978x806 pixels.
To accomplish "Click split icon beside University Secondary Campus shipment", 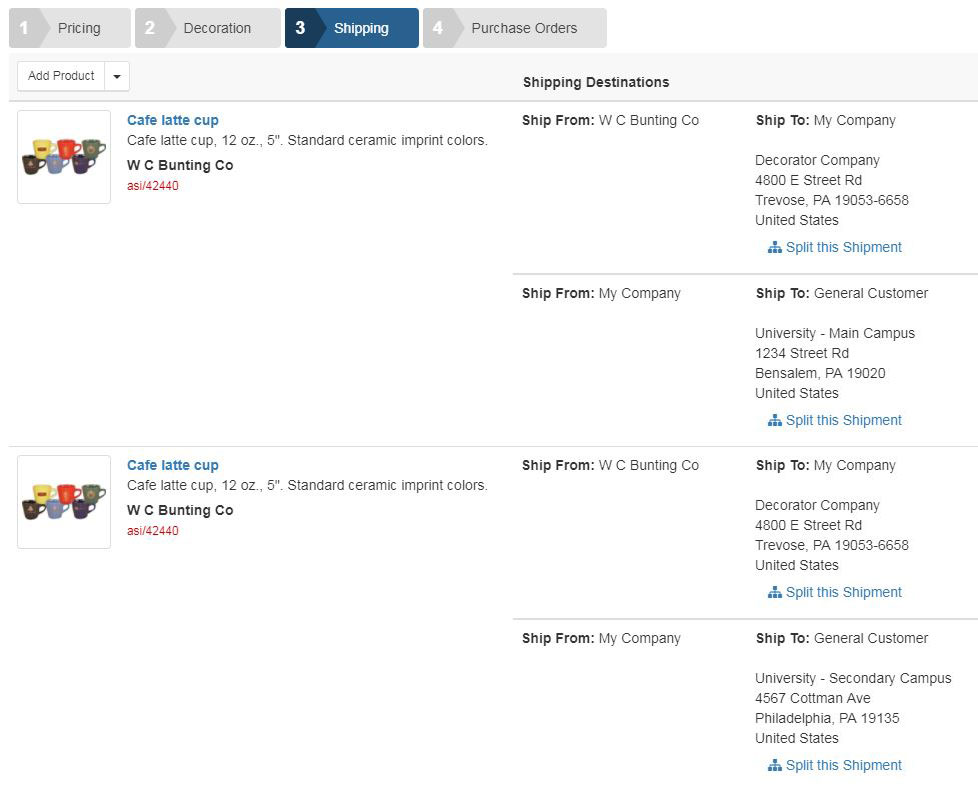I will tap(774, 765).
